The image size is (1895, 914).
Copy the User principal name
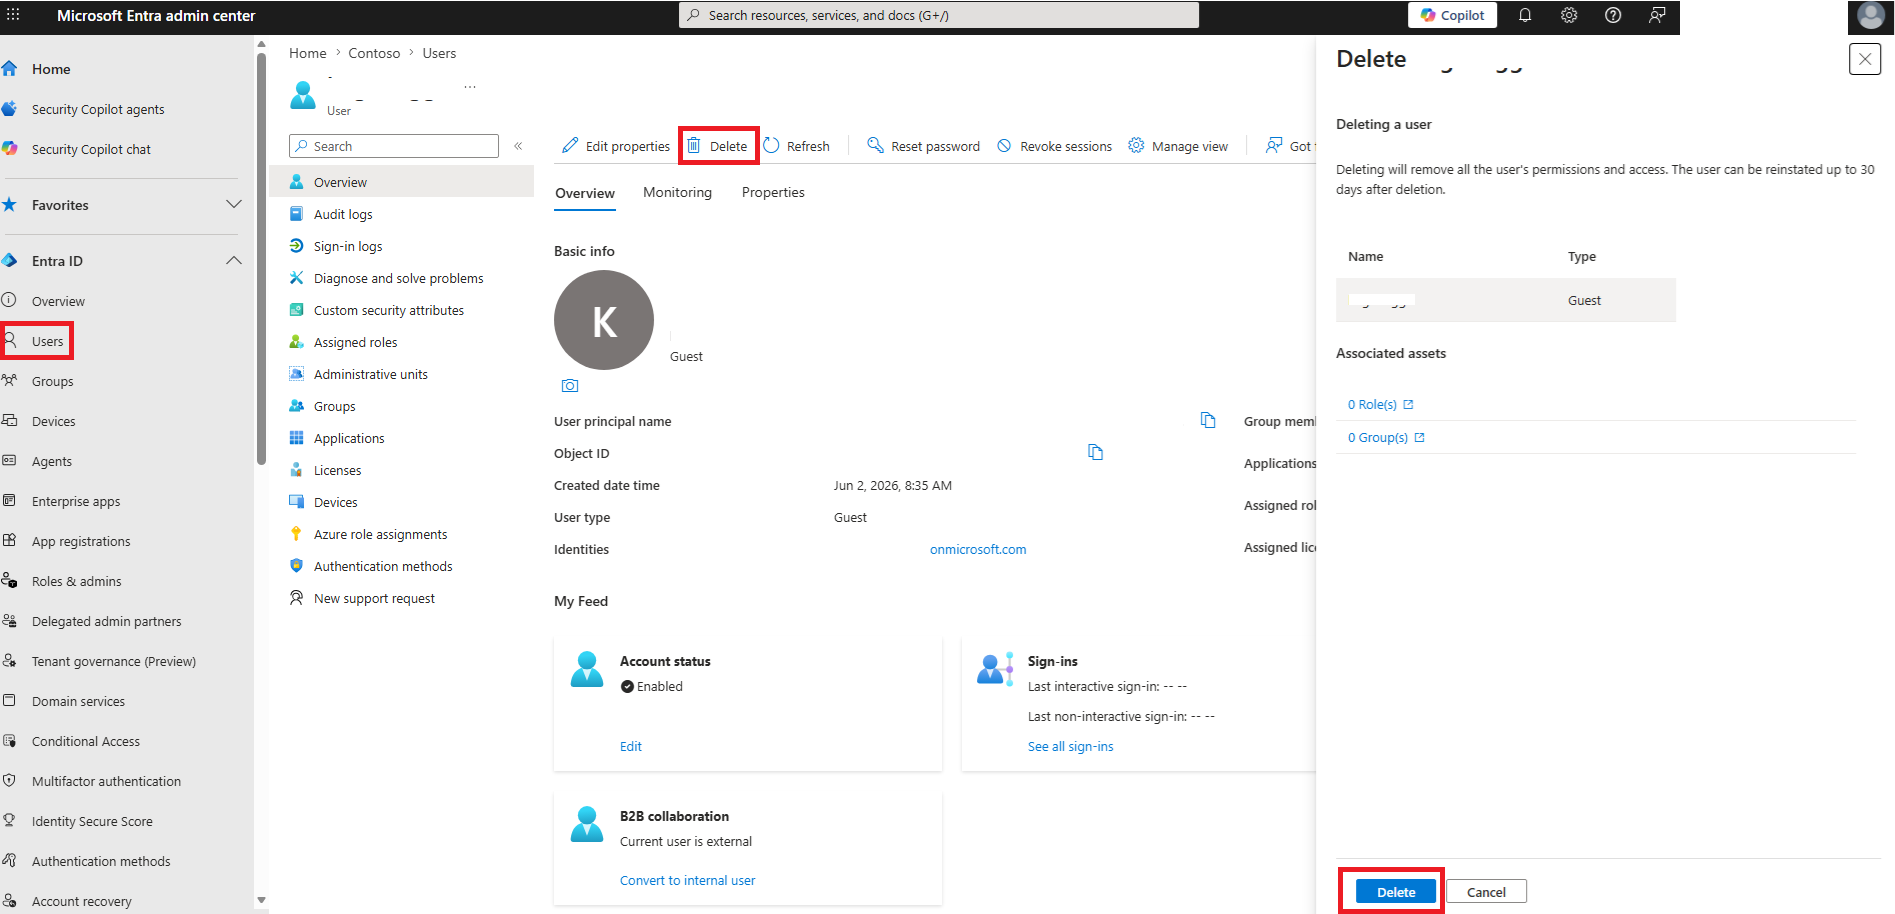pos(1208,420)
